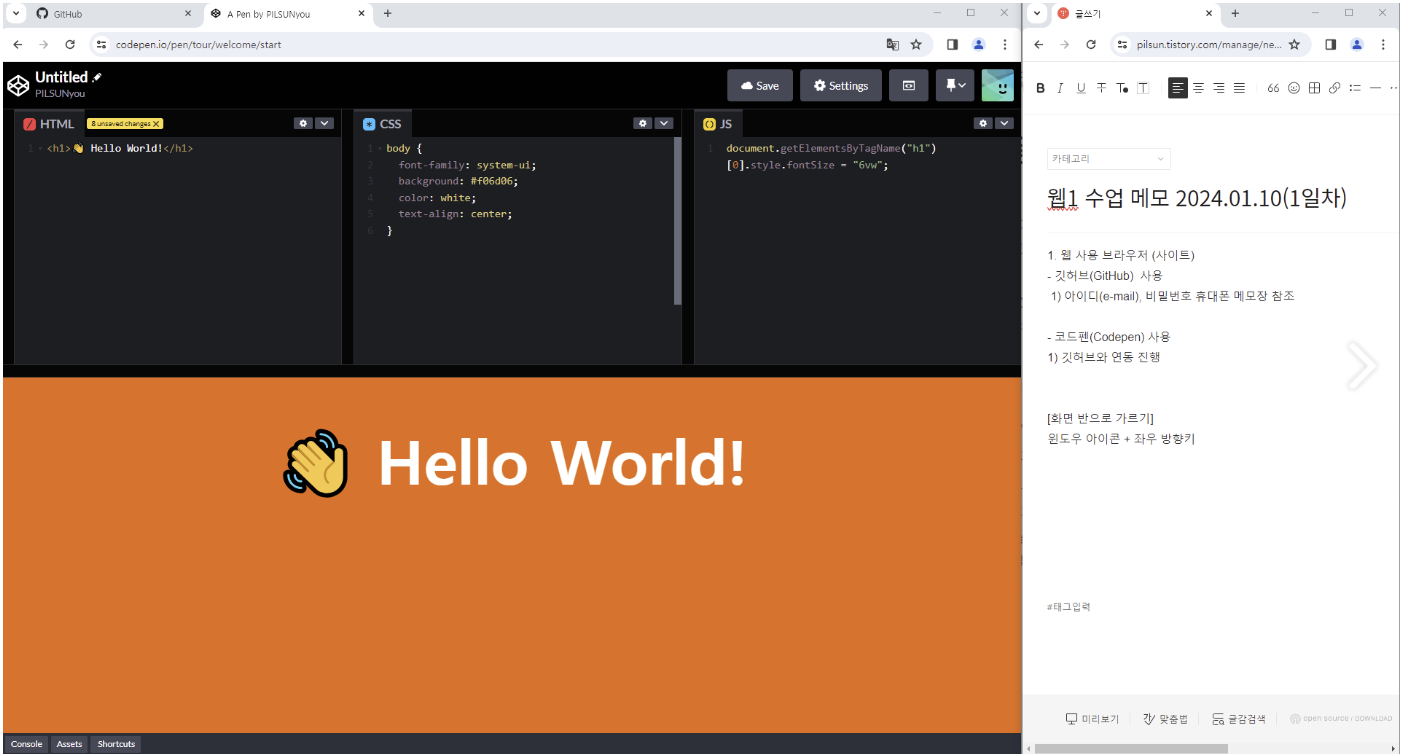Toggle italic in Tistory editor
Viewport: 1402px width, 754px height.
pos(1060,88)
